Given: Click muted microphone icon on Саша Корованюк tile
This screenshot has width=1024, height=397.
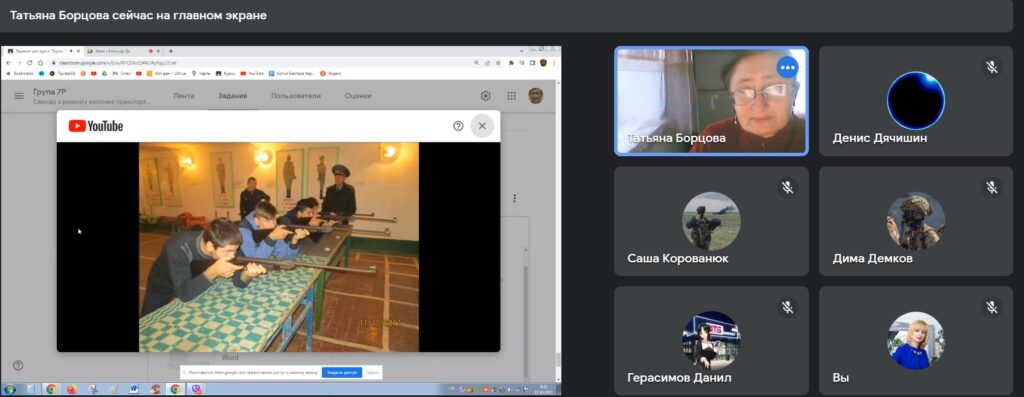Looking at the screenshot, I should [788, 188].
